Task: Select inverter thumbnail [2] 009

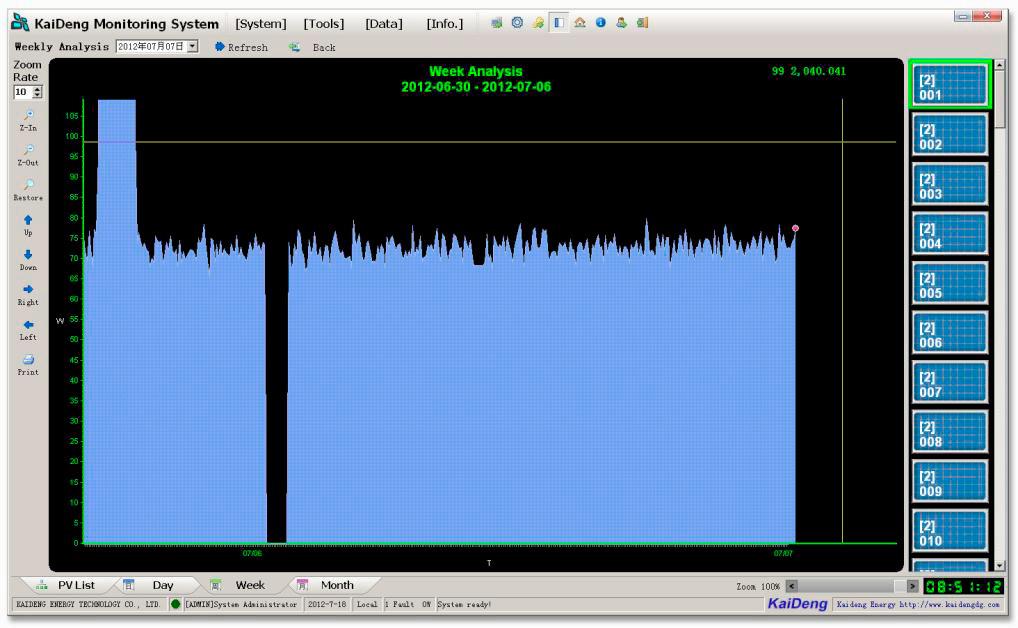Action: pyautogui.click(x=950, y=481)
